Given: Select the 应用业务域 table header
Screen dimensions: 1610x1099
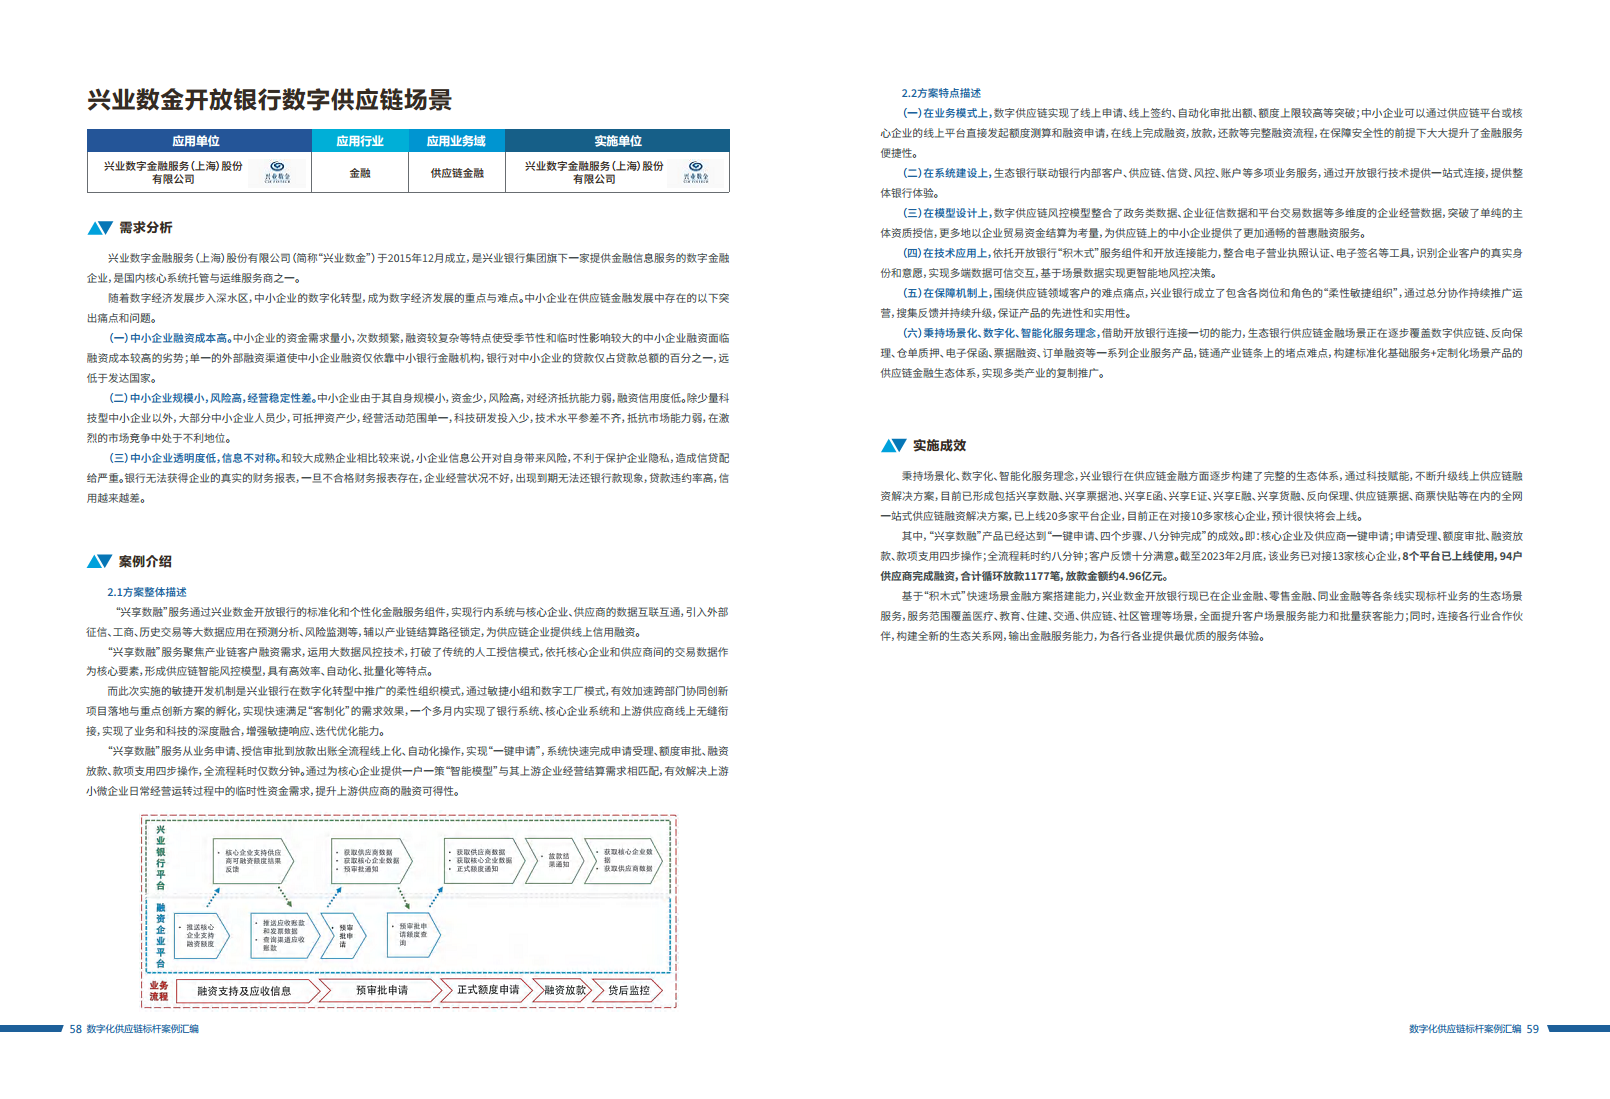Looking at the screenshot, I should 456,141.
